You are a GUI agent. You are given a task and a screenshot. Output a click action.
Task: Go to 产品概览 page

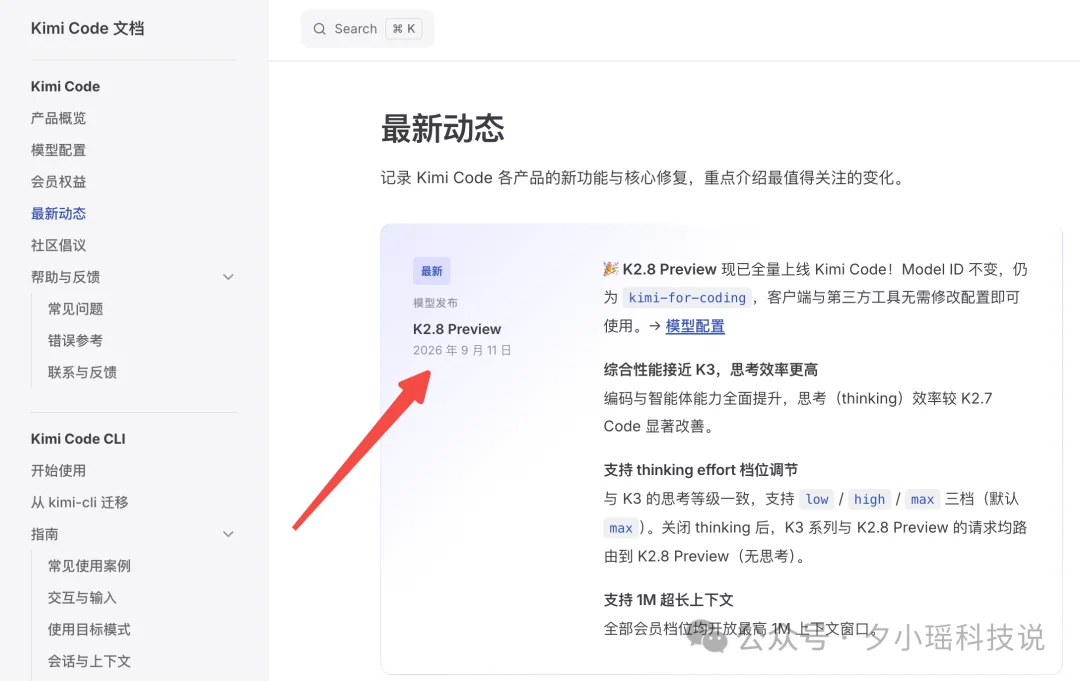click(x=59, y=118)
